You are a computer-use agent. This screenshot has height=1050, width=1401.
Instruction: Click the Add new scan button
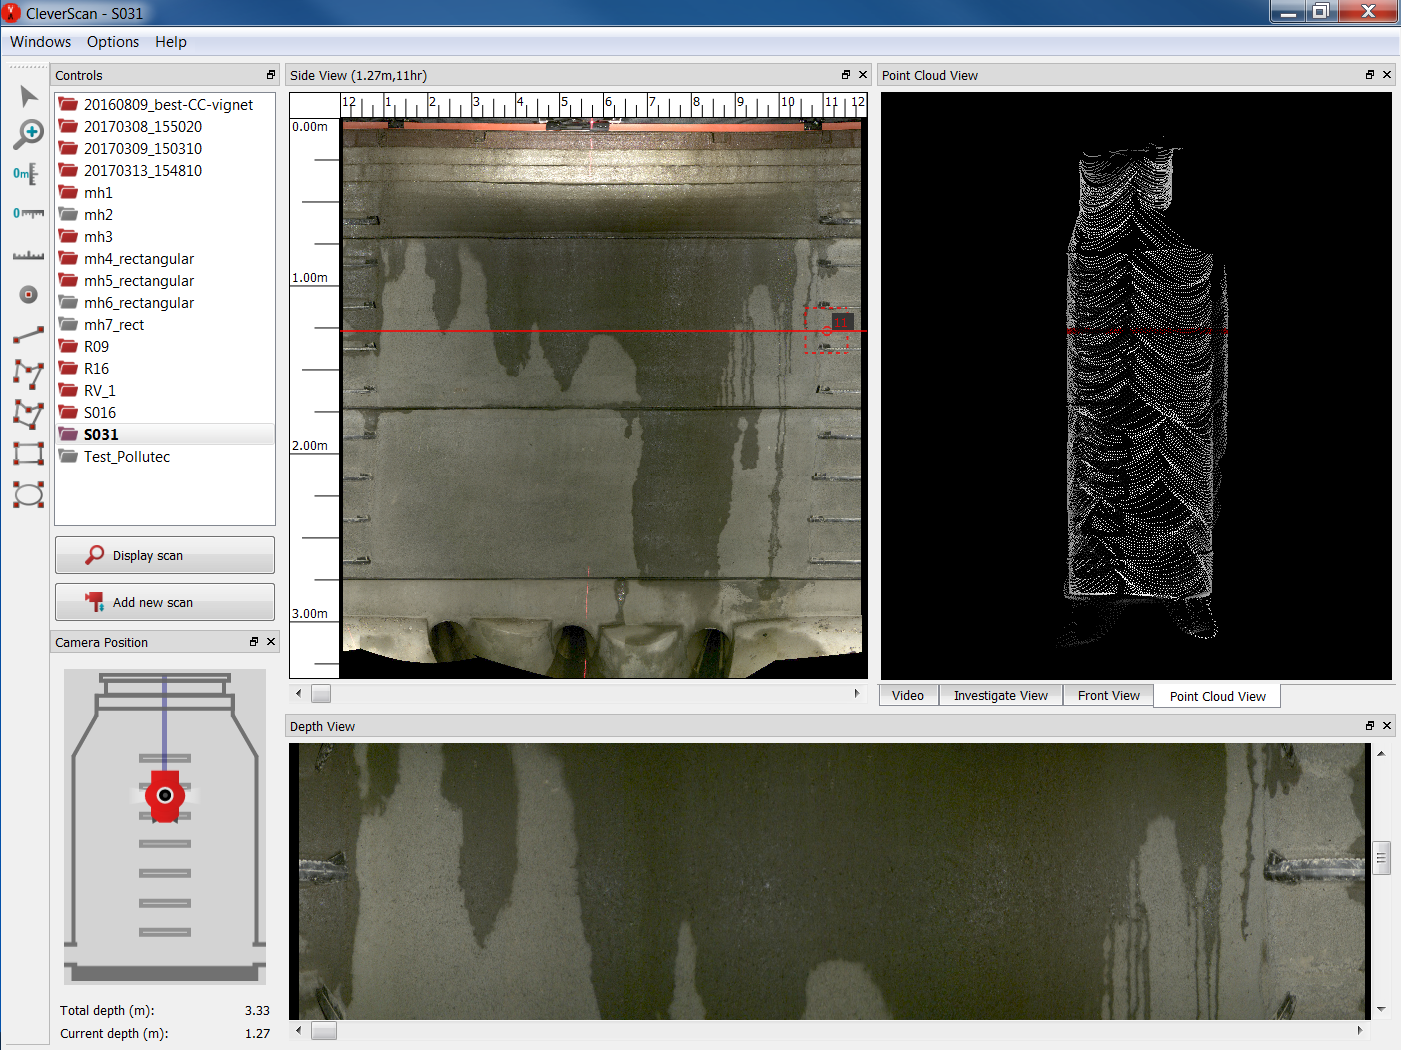[165, 602]
